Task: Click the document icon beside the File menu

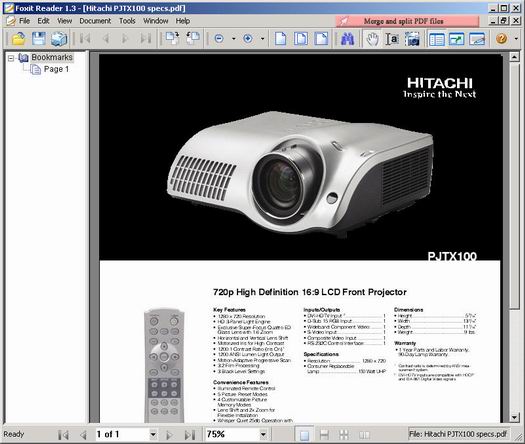Action: pyautogui.click(x=11, y=21)
